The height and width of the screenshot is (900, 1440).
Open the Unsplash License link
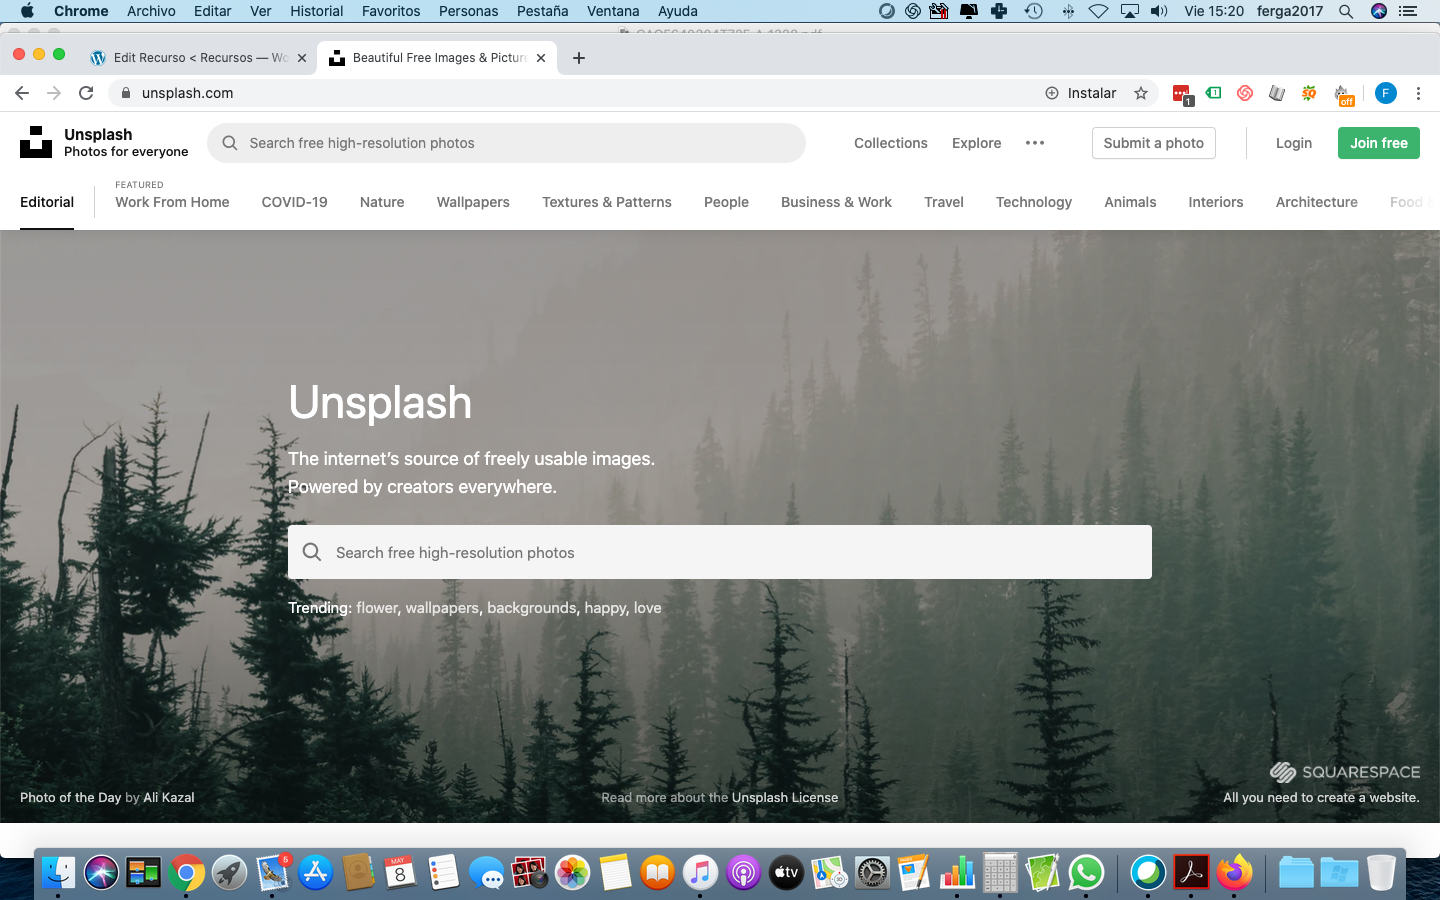pos(785,798)
